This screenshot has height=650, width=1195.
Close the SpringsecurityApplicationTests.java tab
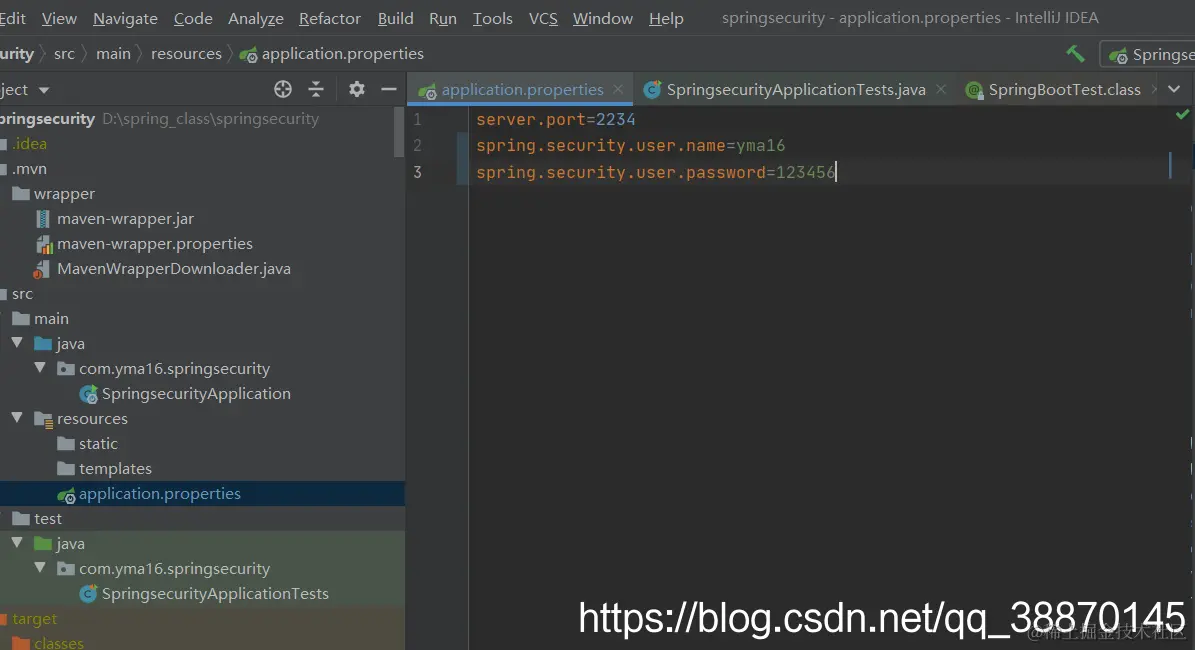(941, 89)
